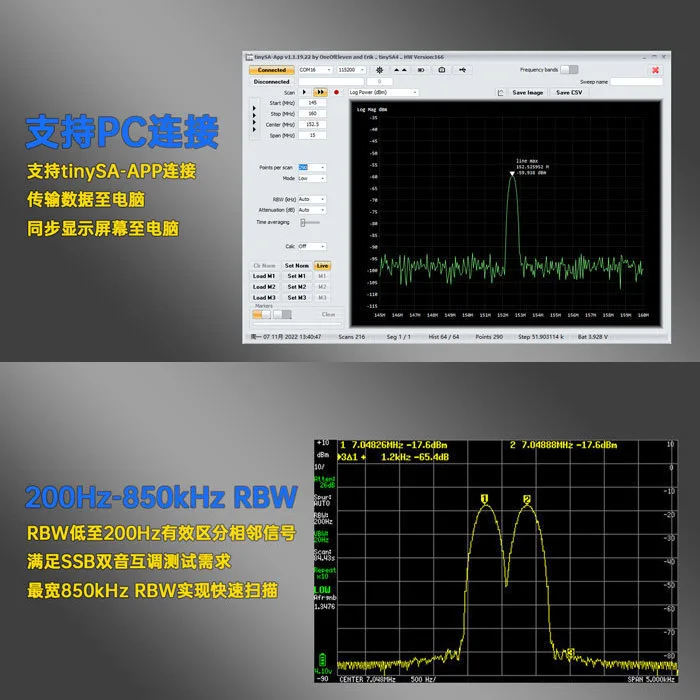
Task: Click the Set M2 button
Action: pyautogui.click(x=297, y=287)
